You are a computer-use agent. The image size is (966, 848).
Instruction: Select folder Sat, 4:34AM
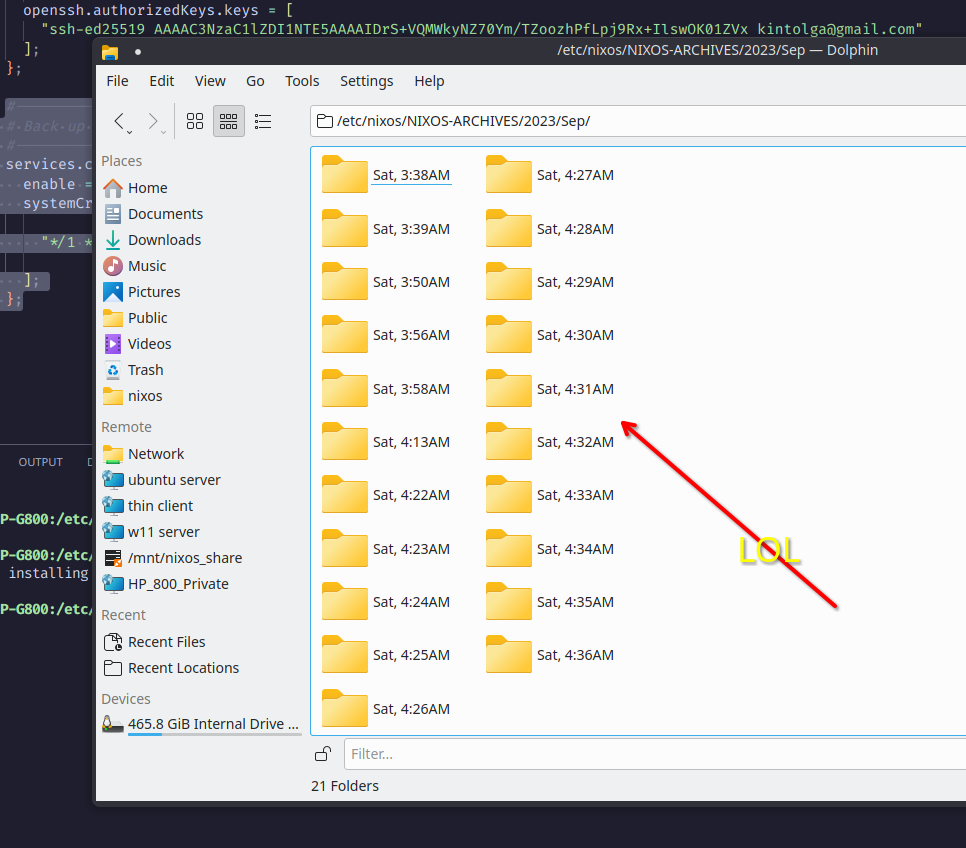point(550,548)
